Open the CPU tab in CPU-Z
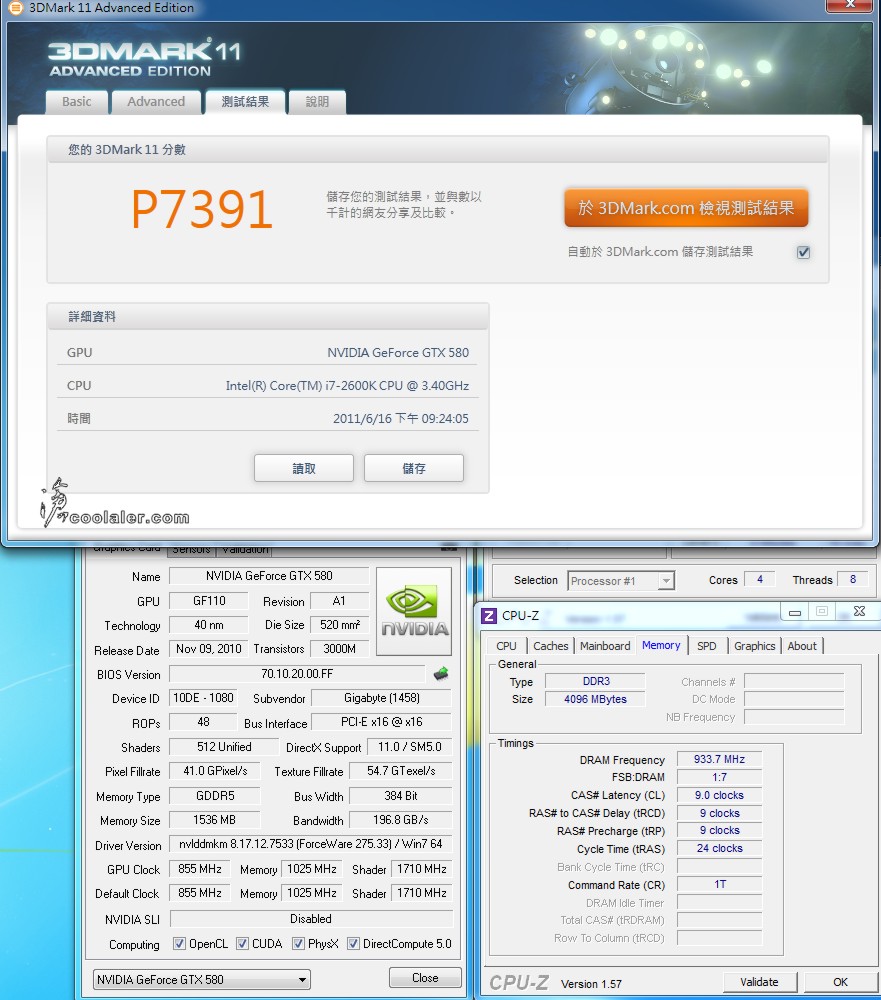 pyautogui.click(x=507, y=646)
